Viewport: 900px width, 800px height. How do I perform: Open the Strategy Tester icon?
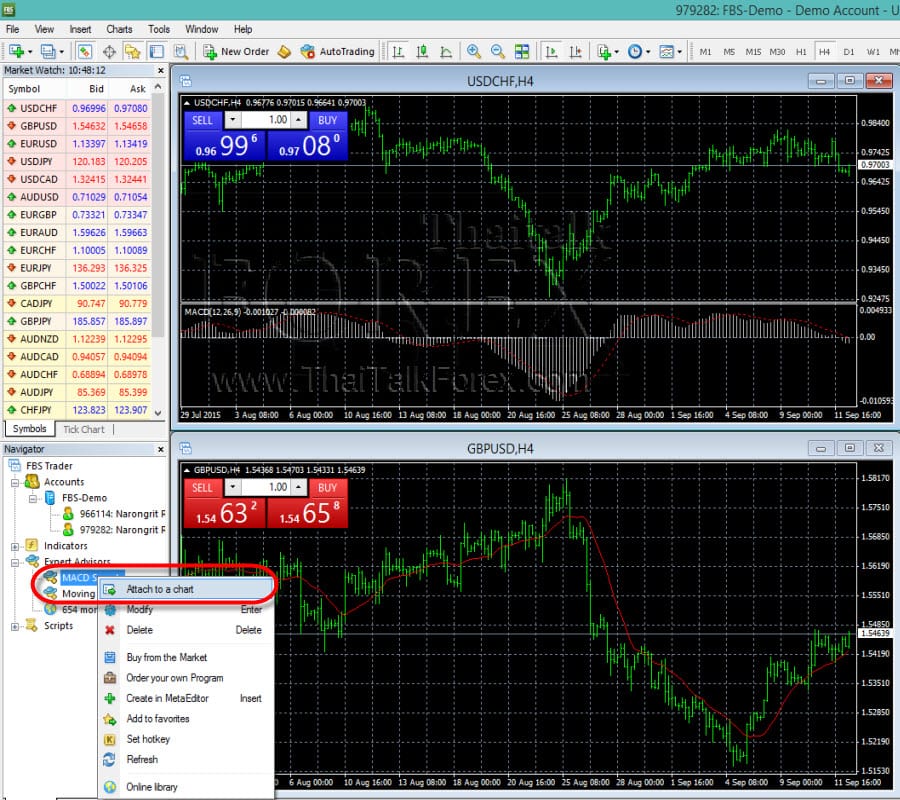tap(181, 52)
